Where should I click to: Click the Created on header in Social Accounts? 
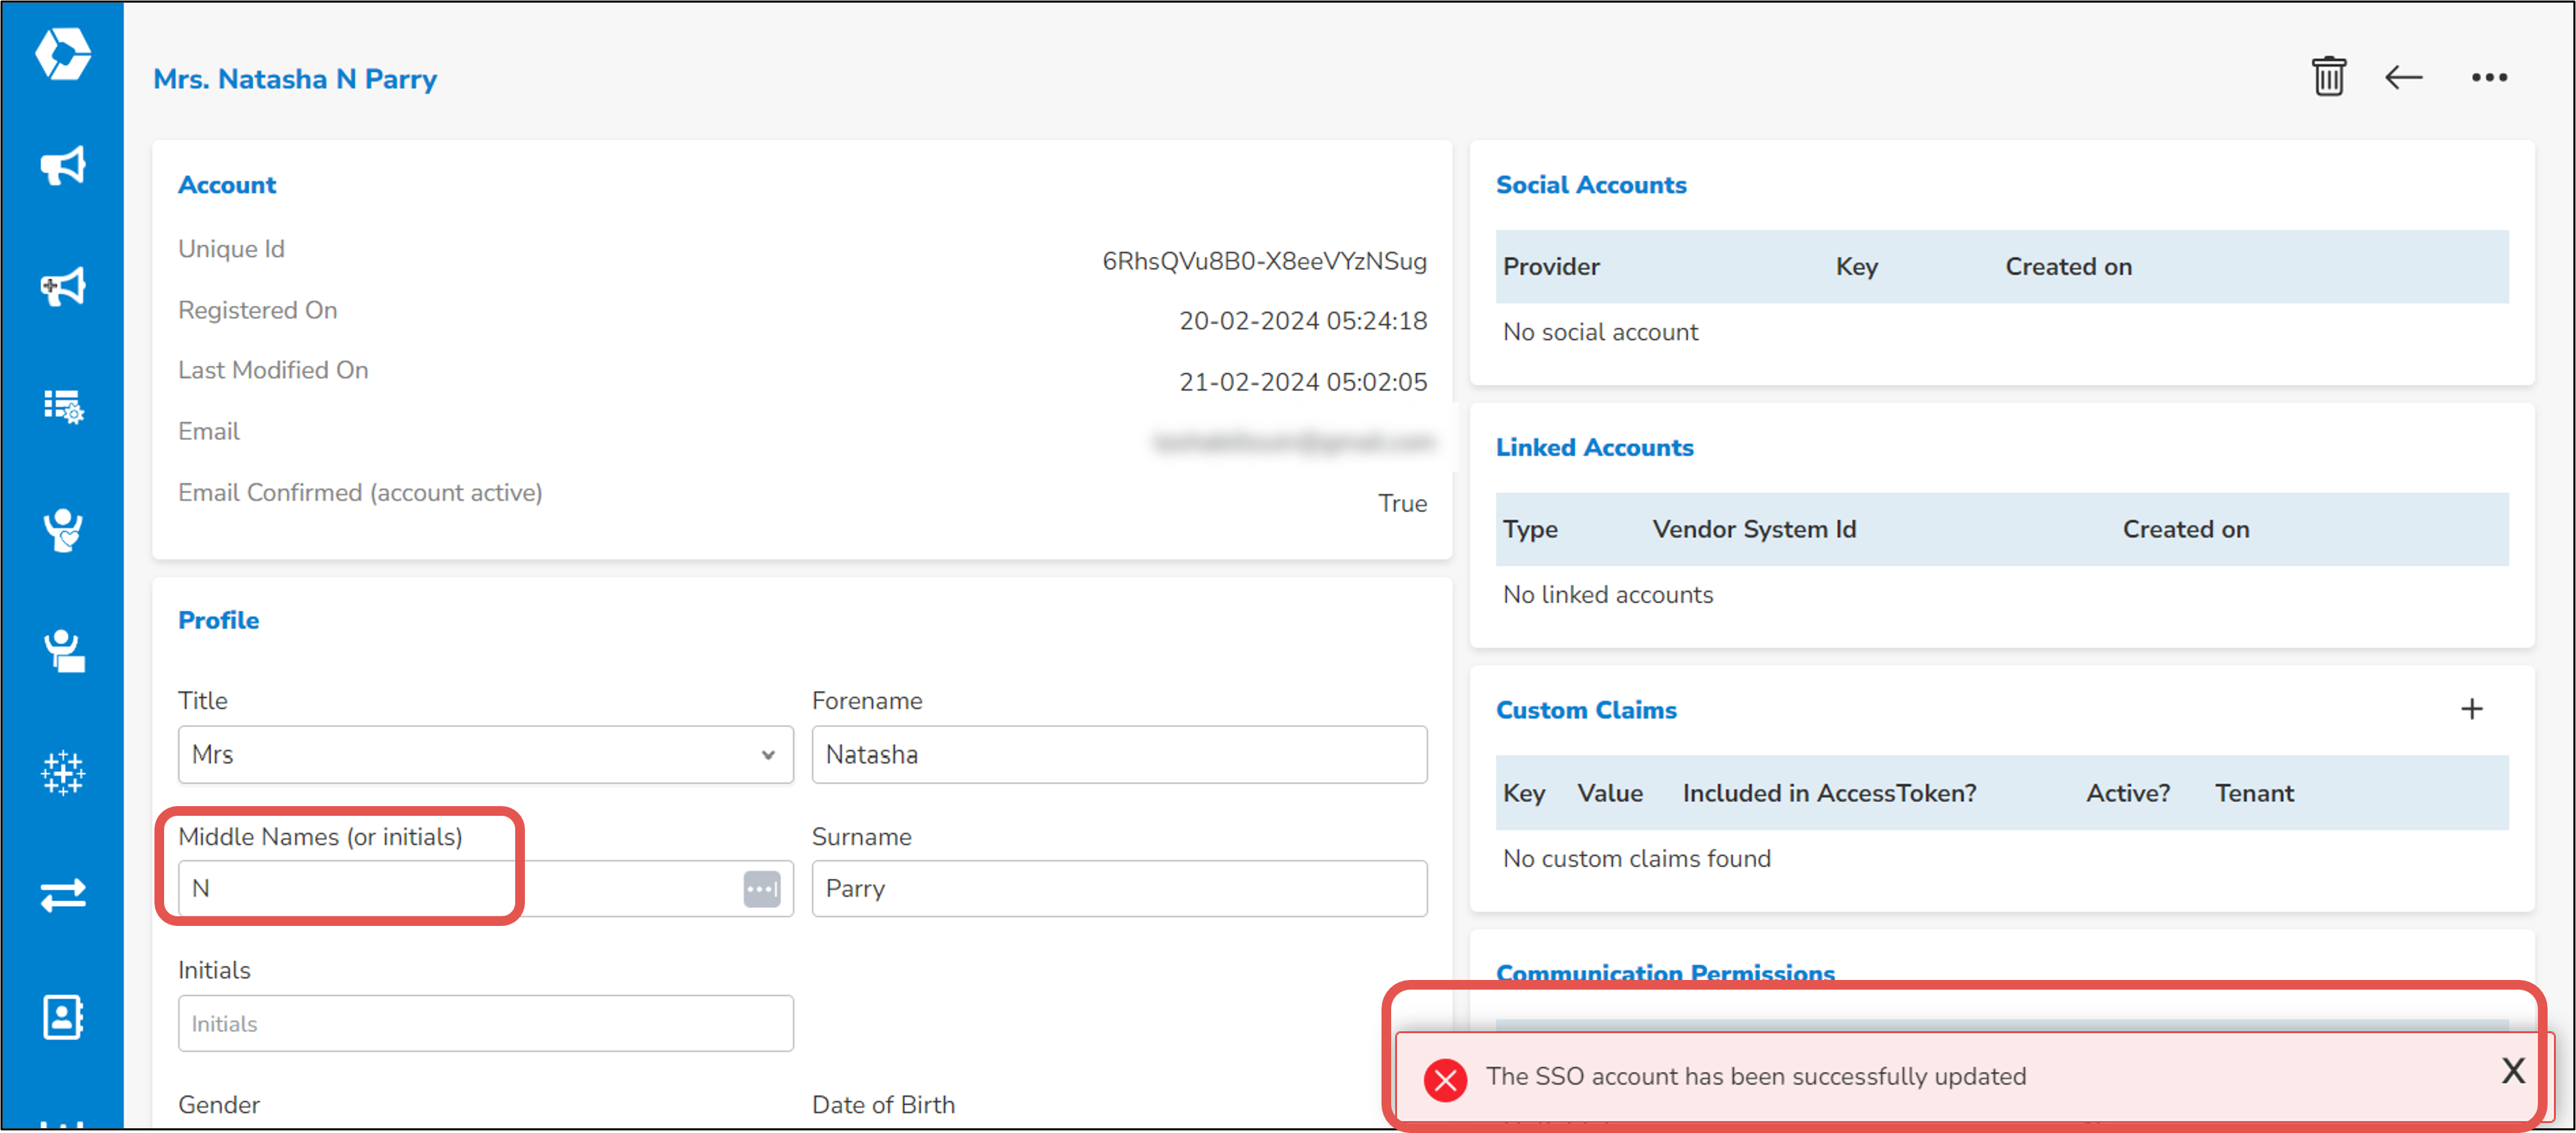2068,267
